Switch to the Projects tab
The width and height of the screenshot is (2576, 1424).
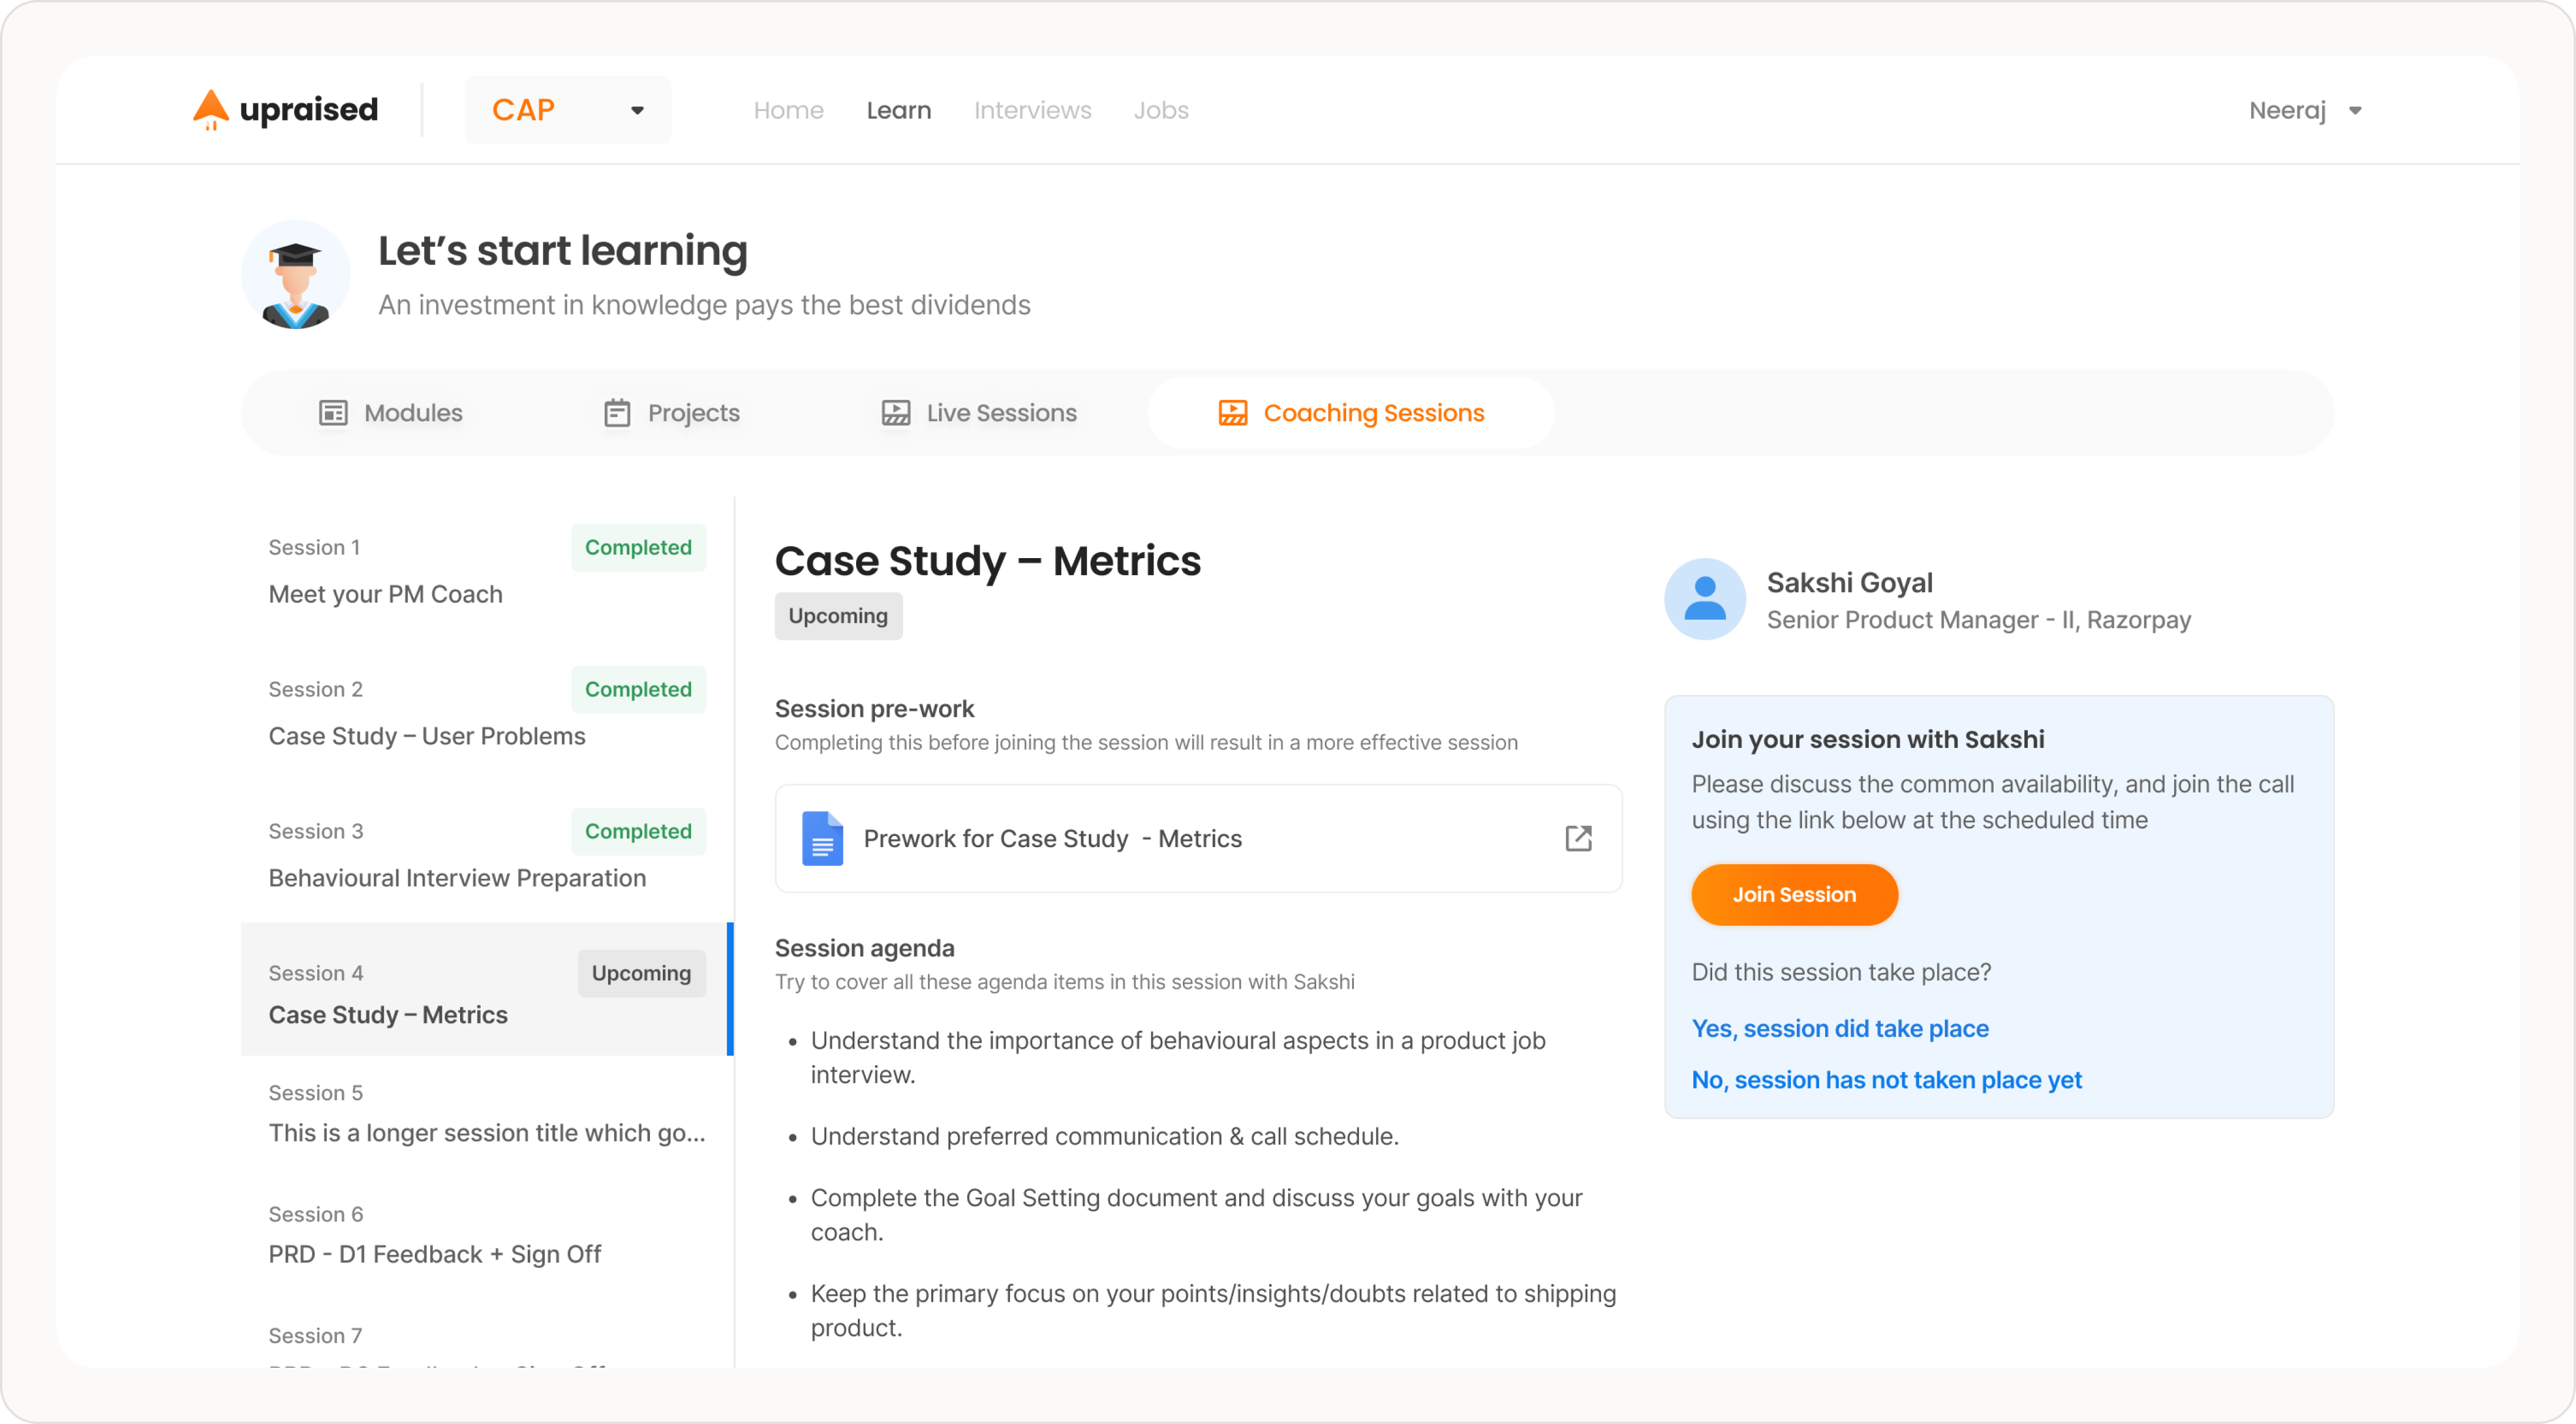[x=671, y=413]
